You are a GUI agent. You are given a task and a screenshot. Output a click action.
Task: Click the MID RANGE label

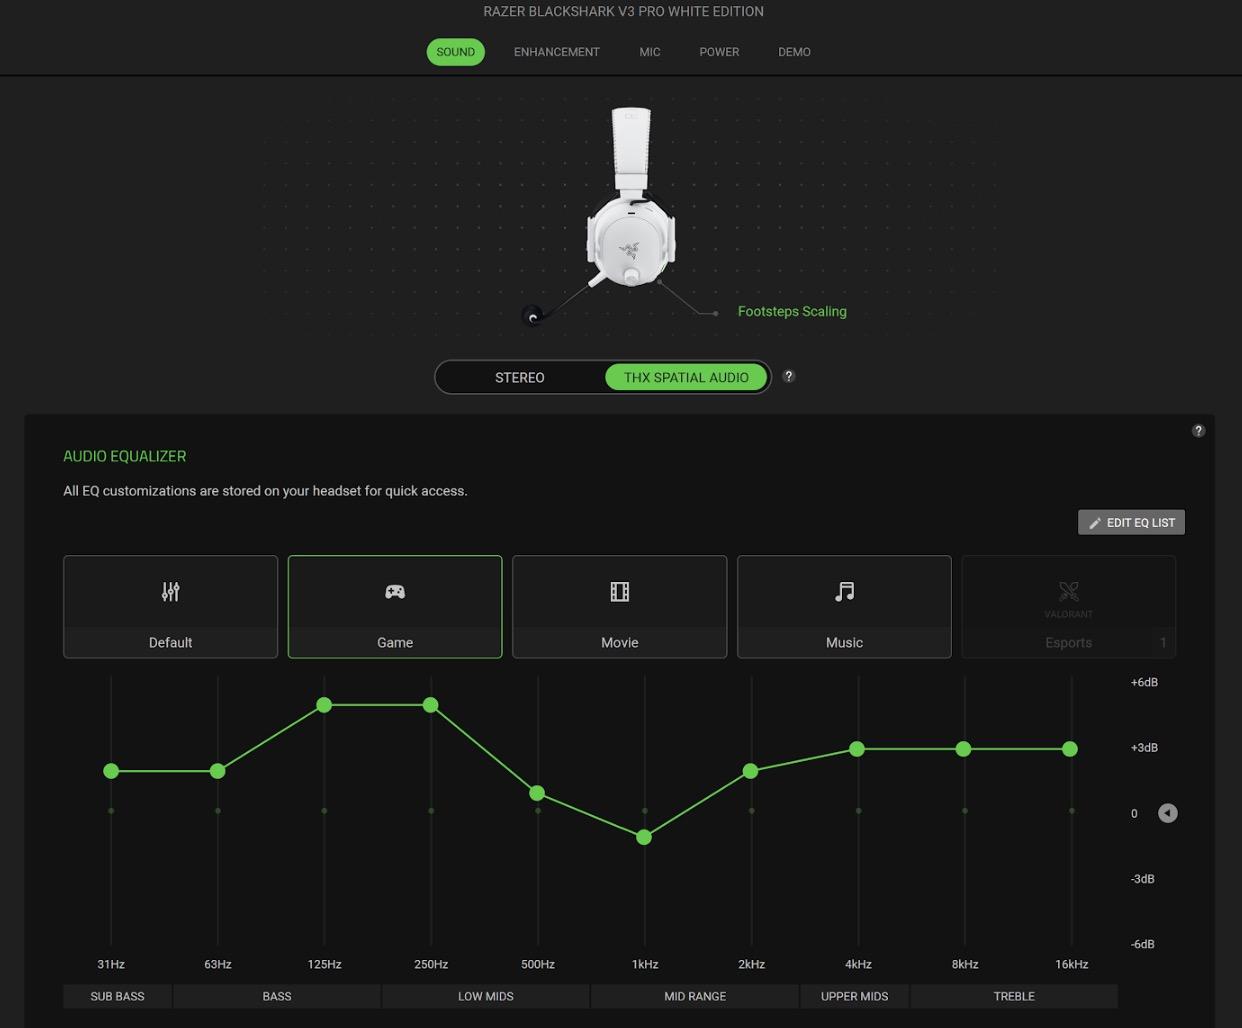[695, 996]
